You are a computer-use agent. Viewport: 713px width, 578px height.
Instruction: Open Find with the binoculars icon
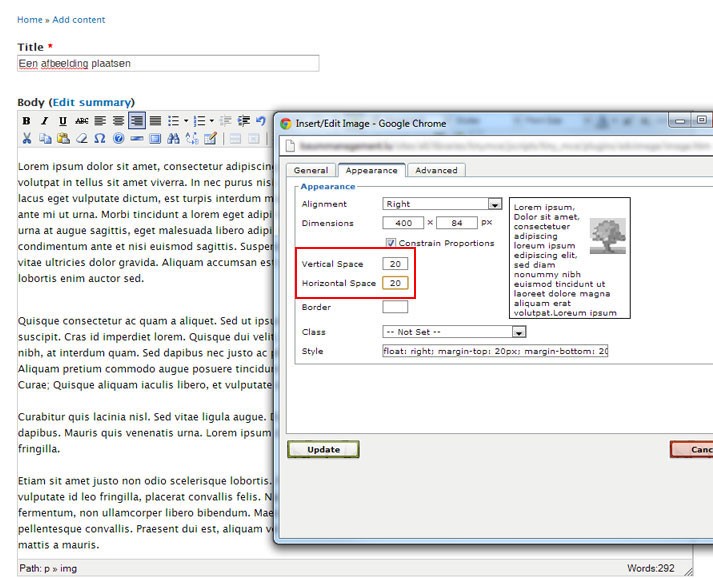174,139
